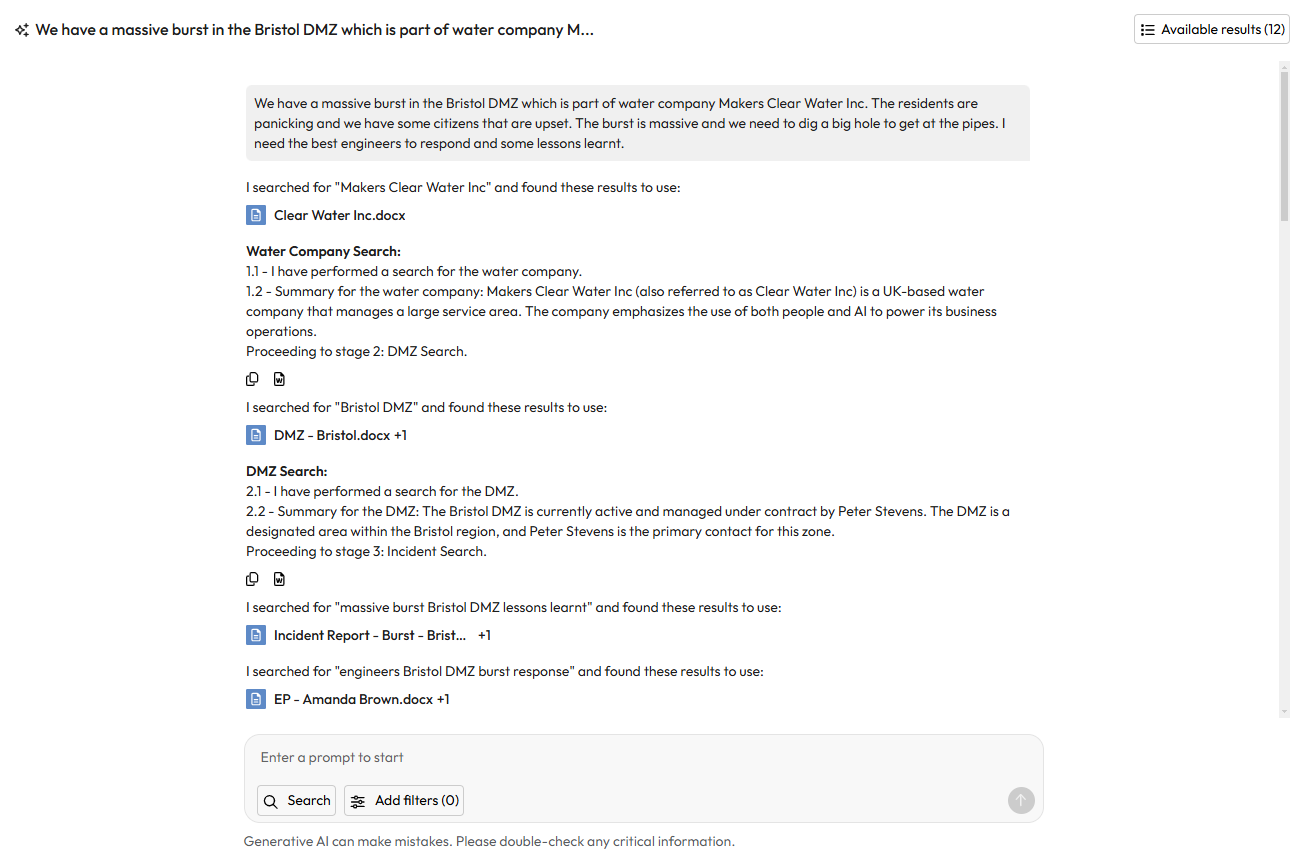Click the document icon beside Clear Water Inc.docx
The width and height of the screenshot is (1300, 856).
point(256,215)
